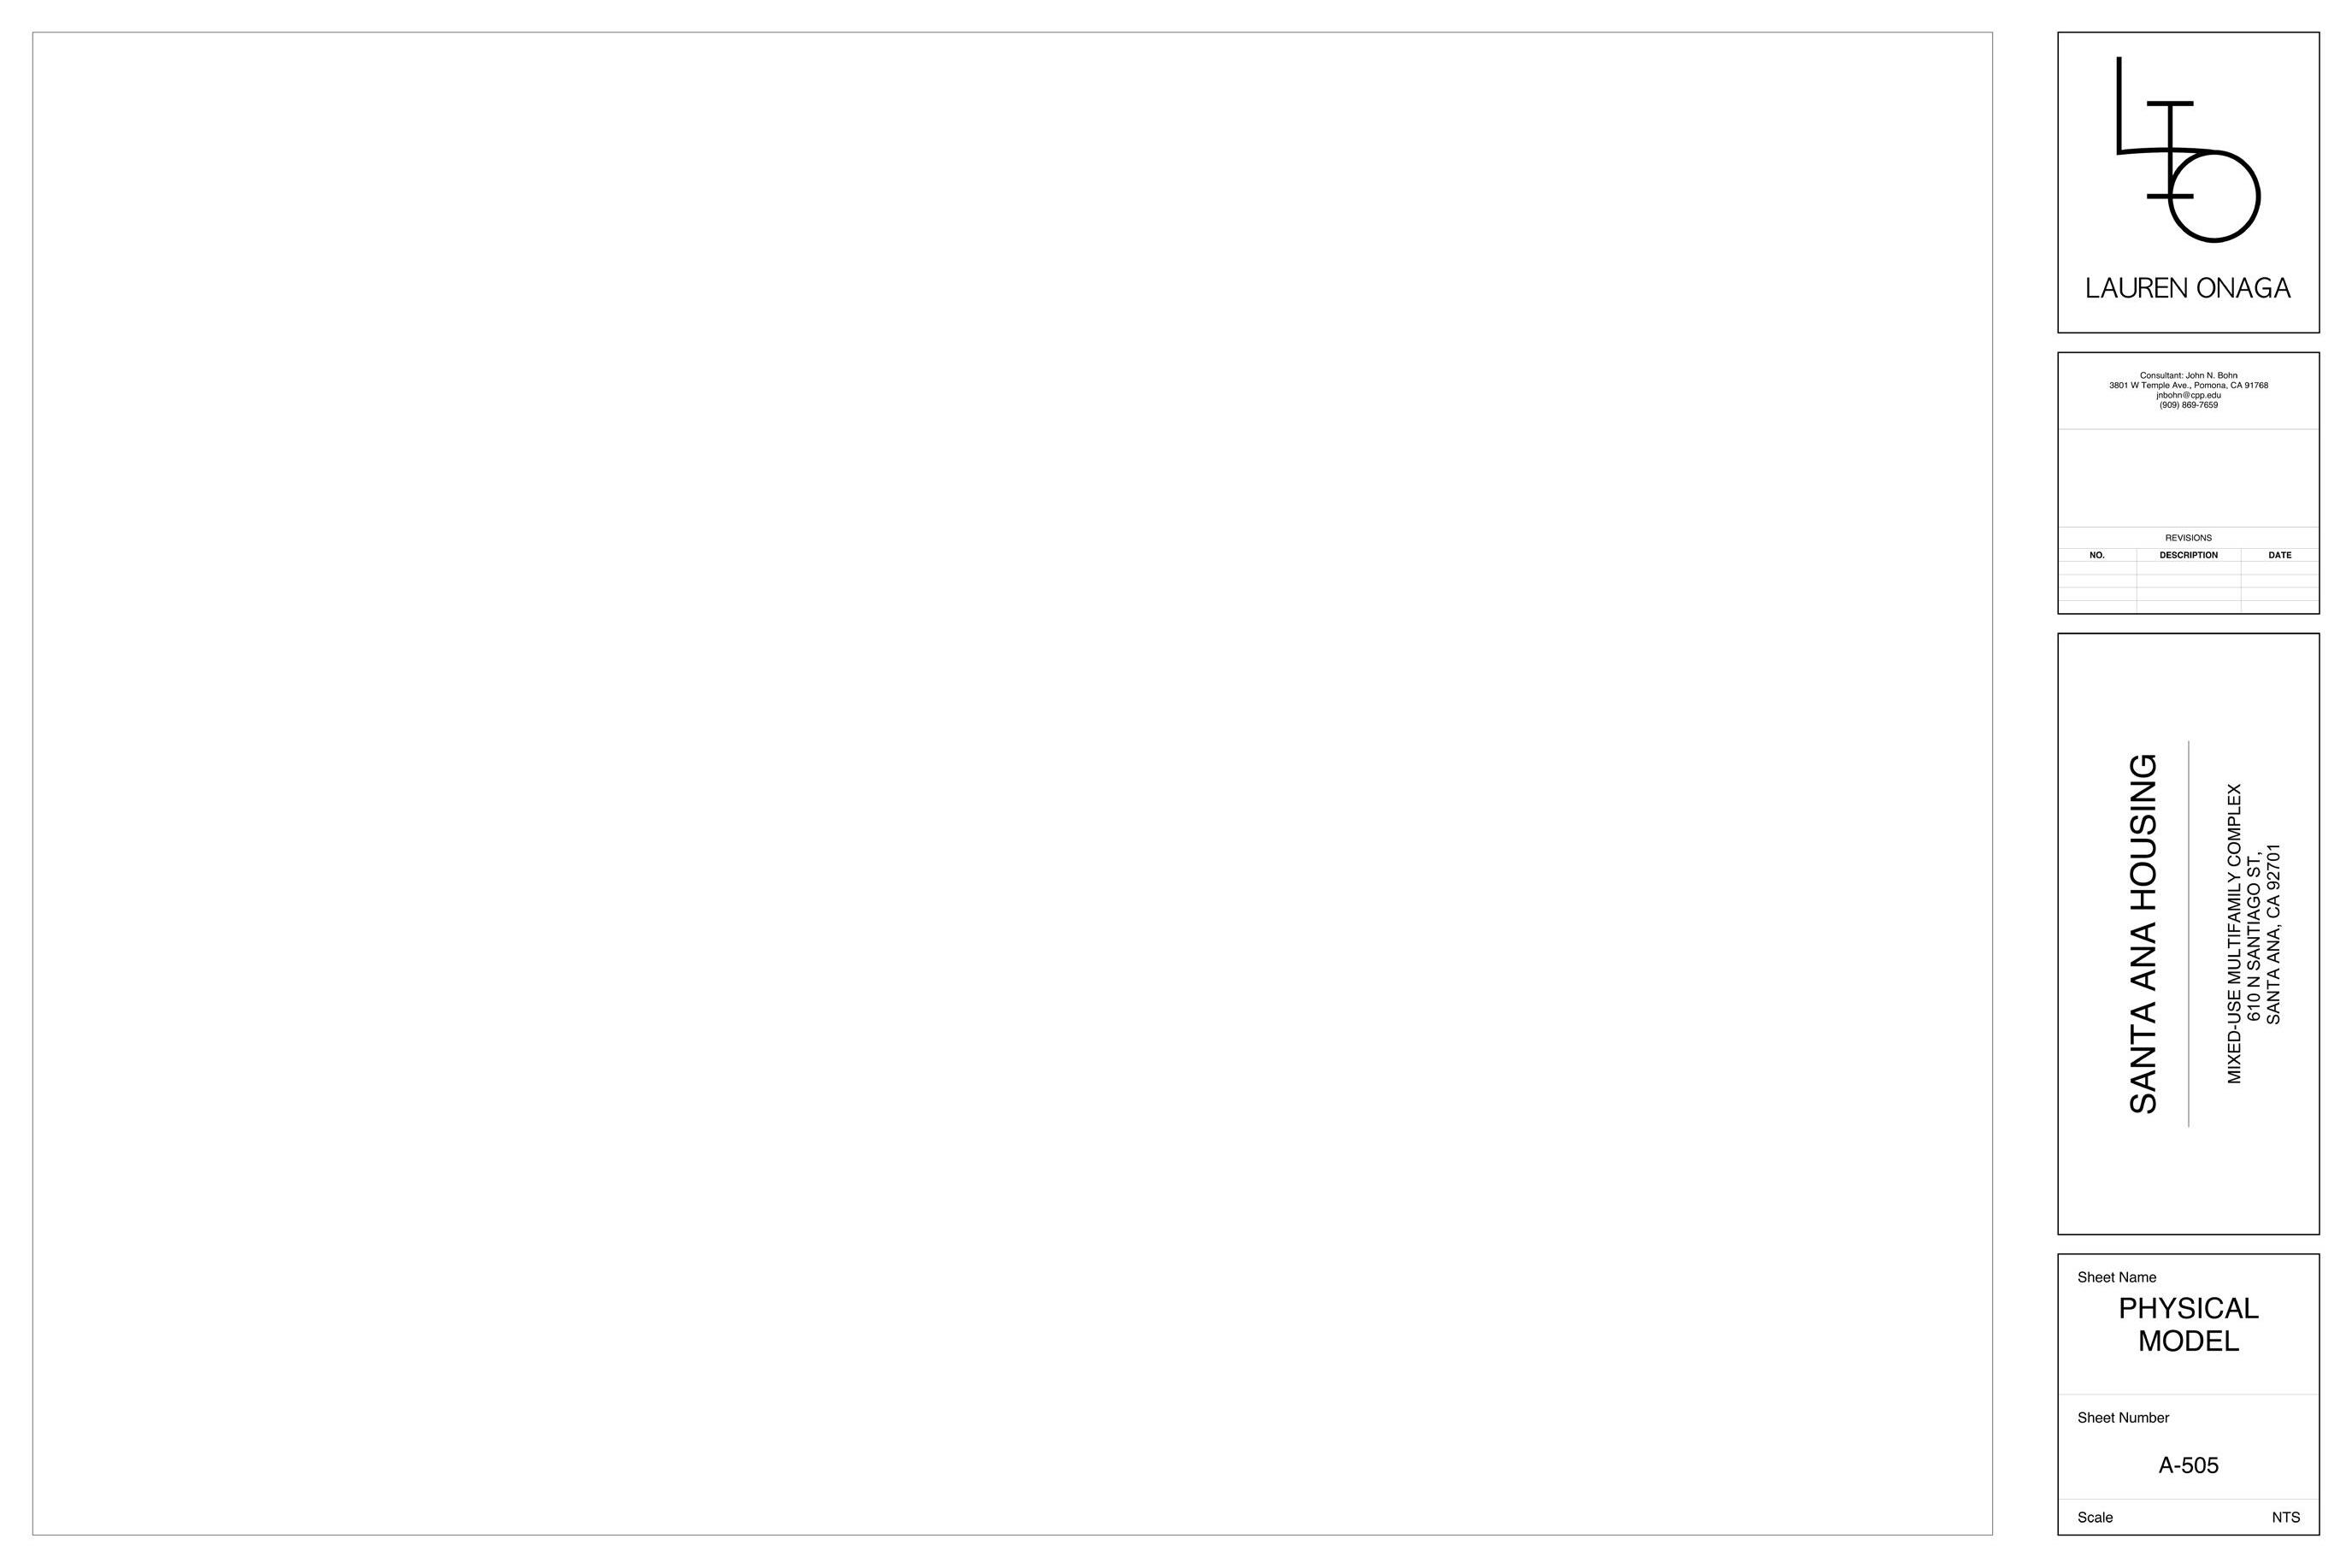Click the Sheet Name label
Image resolution: width=2352 pixels, height=1568 pixels.
(2116, 1277)
